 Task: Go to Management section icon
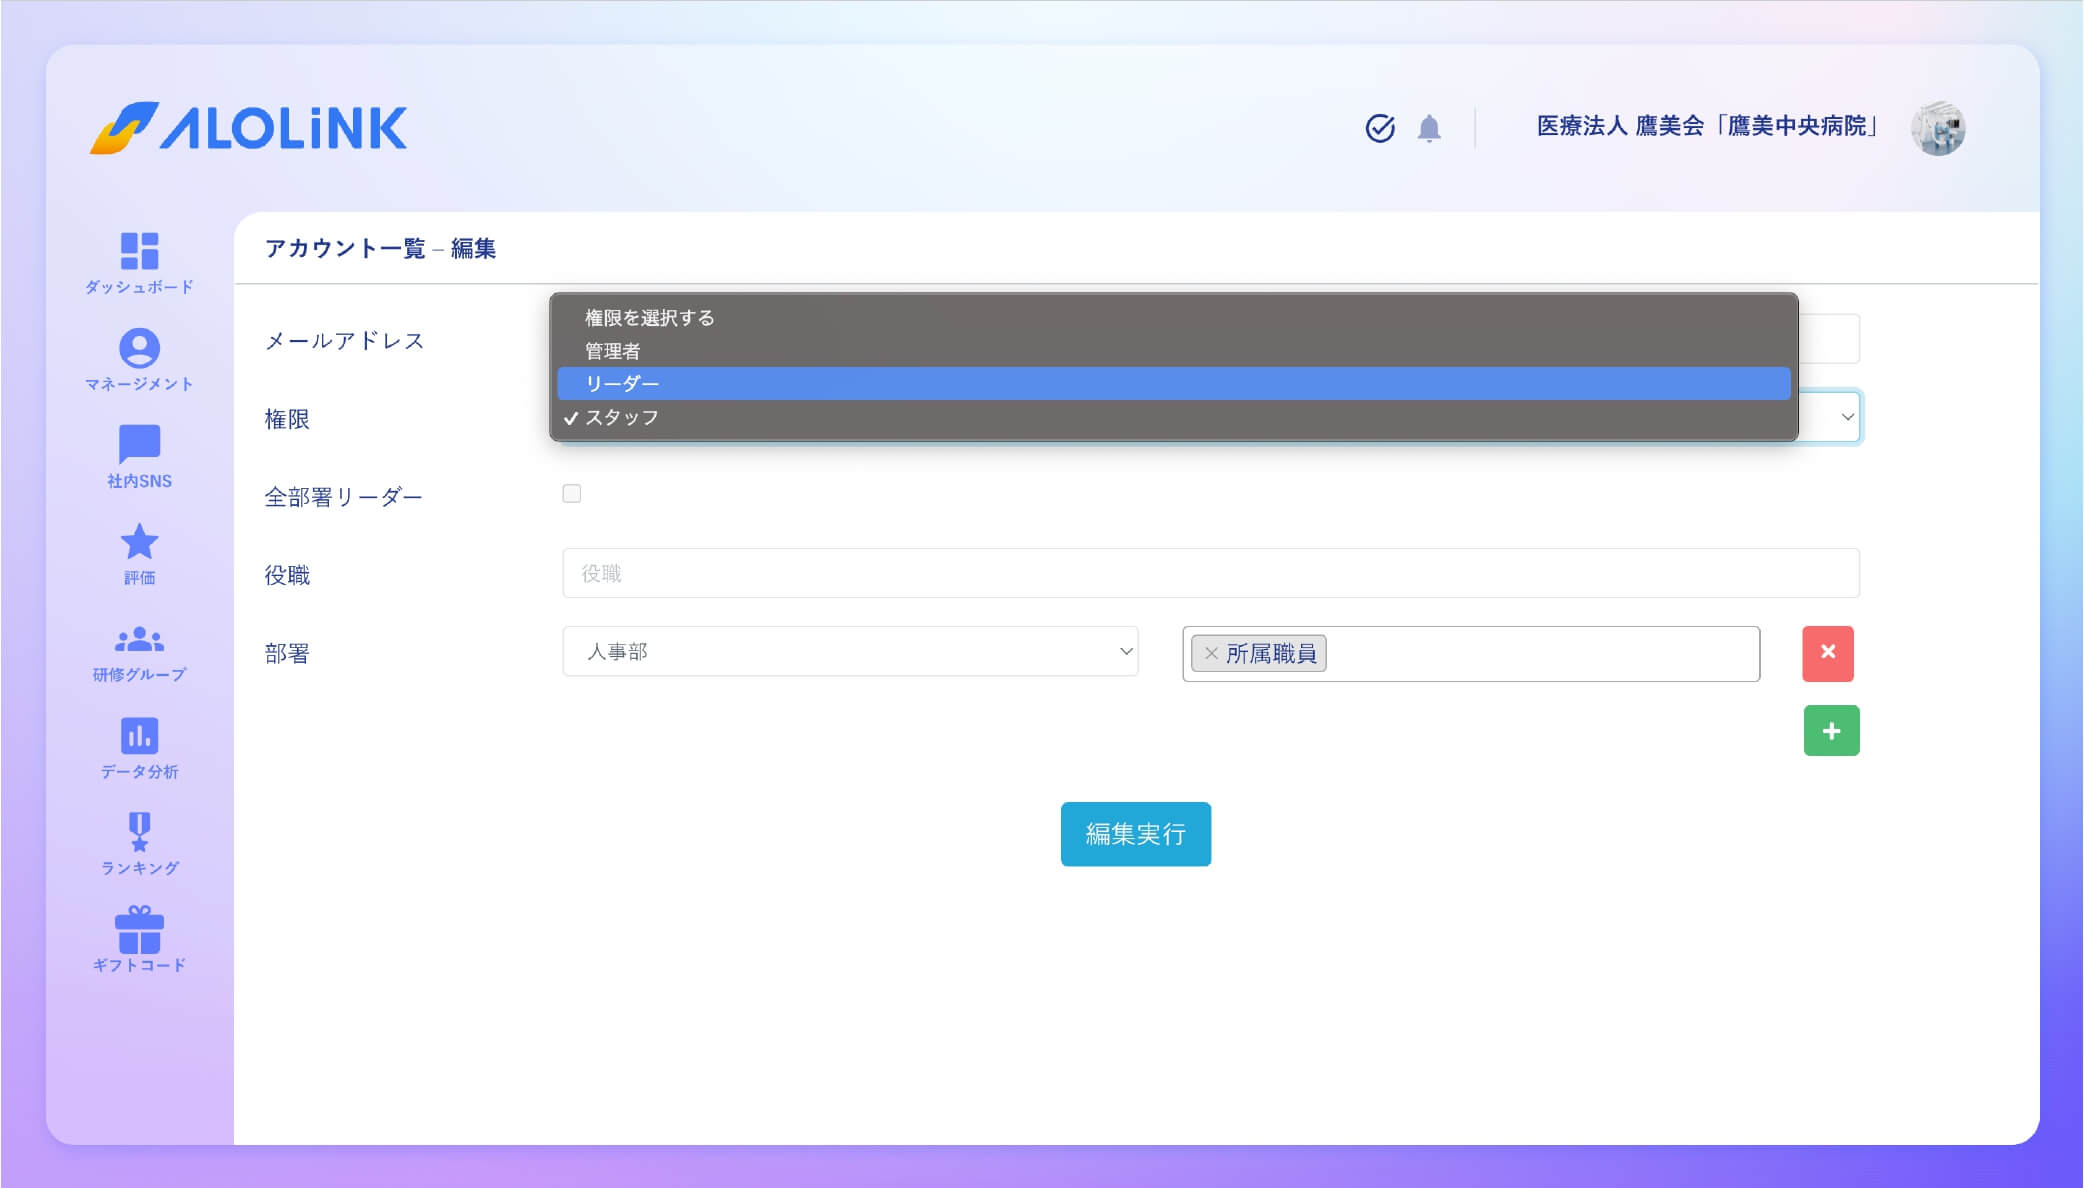coord(139,349)
